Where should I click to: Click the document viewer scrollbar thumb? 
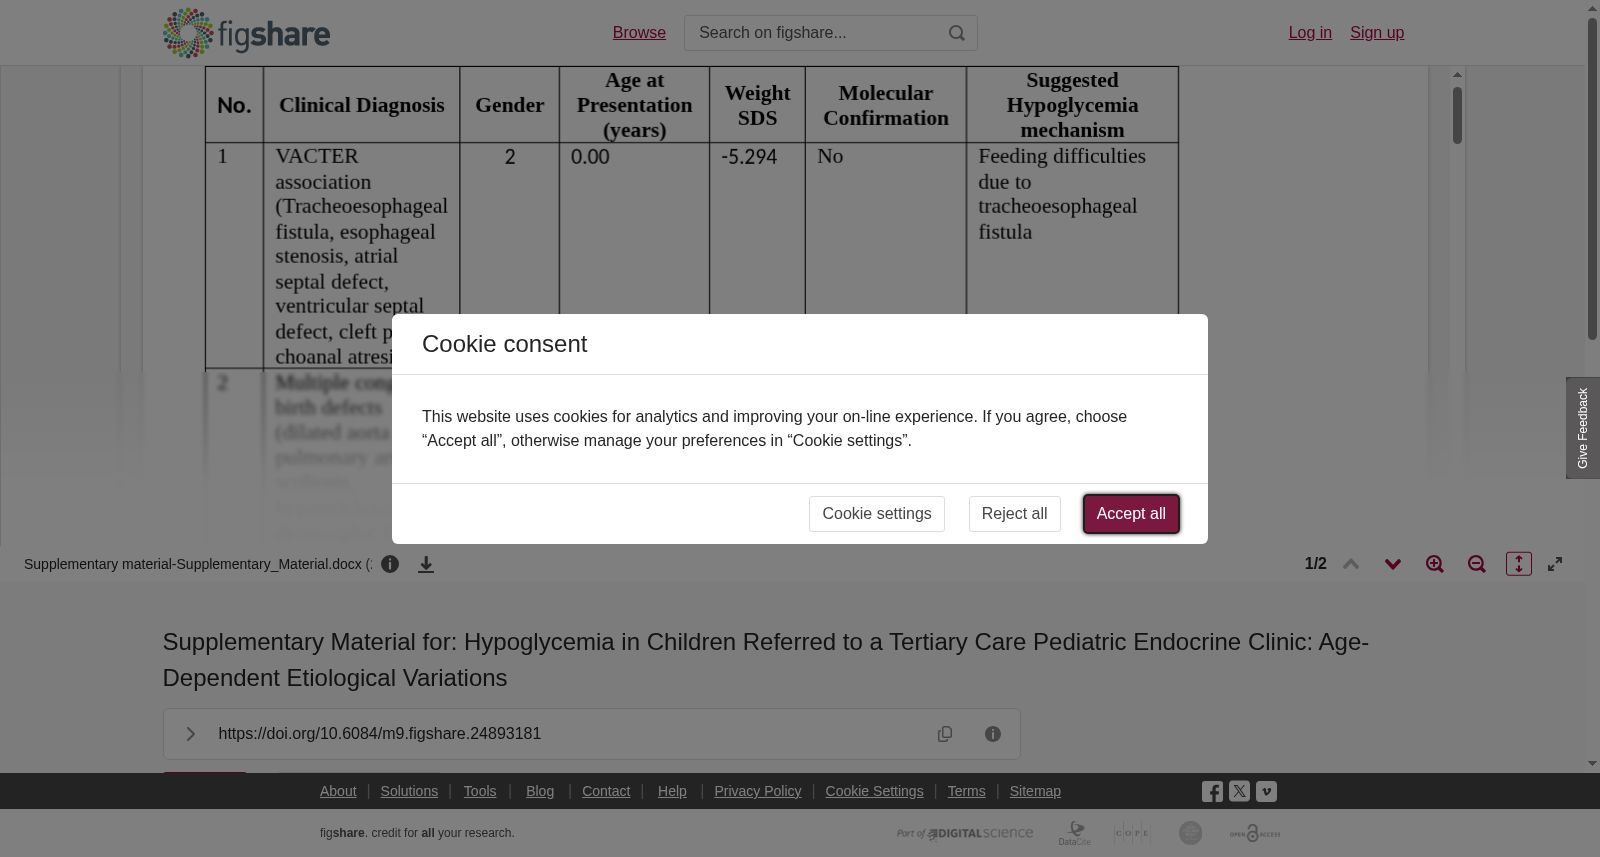1458,115
